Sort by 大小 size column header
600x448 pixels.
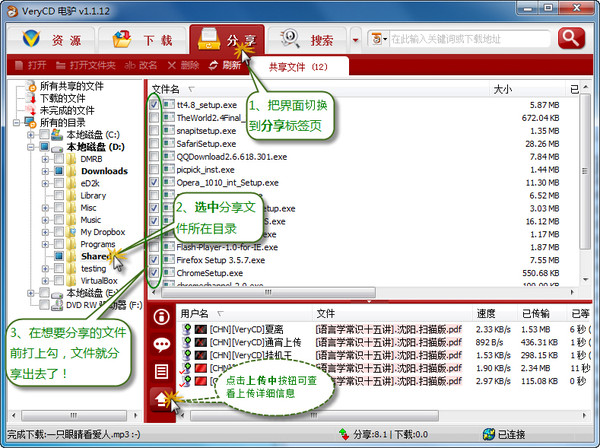502,90
